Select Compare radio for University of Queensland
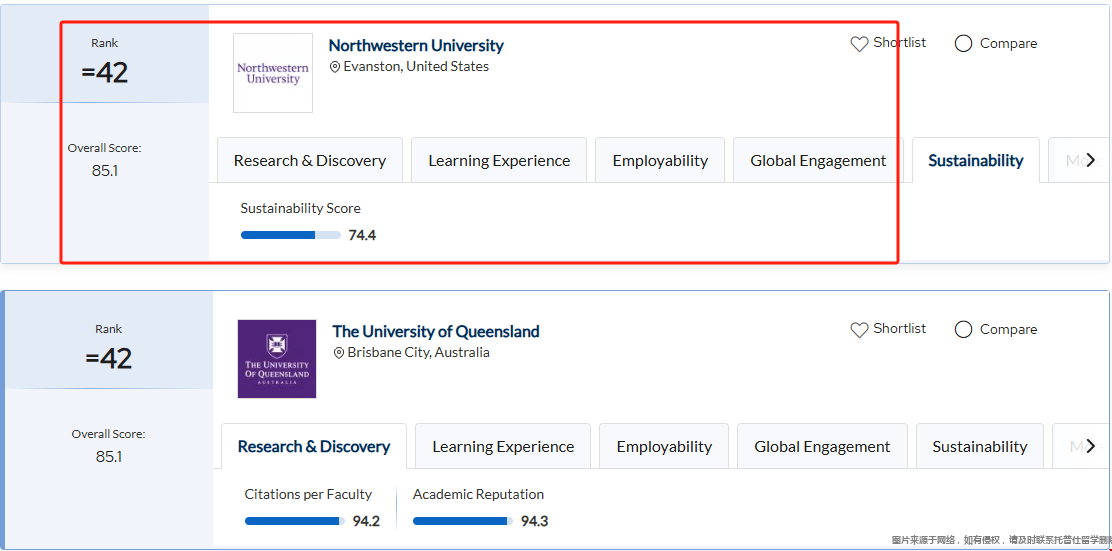Screen dimensions: 1112x551 coord(964,330)
